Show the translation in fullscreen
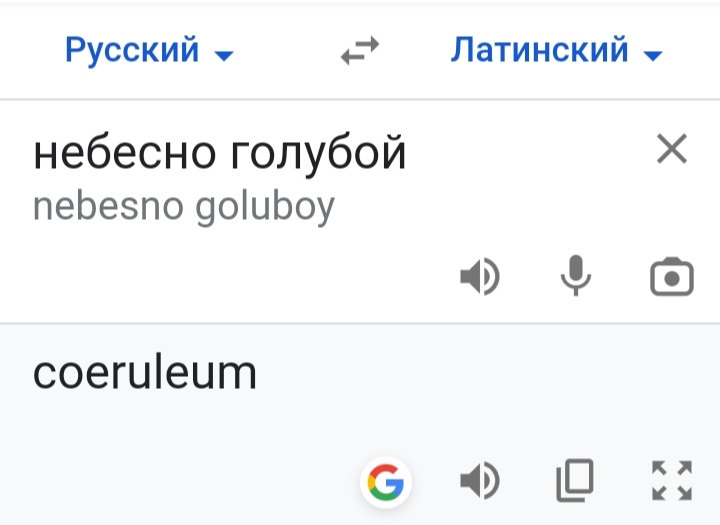Viewport: 720px width, 525px height. click(x=672, y=480)
